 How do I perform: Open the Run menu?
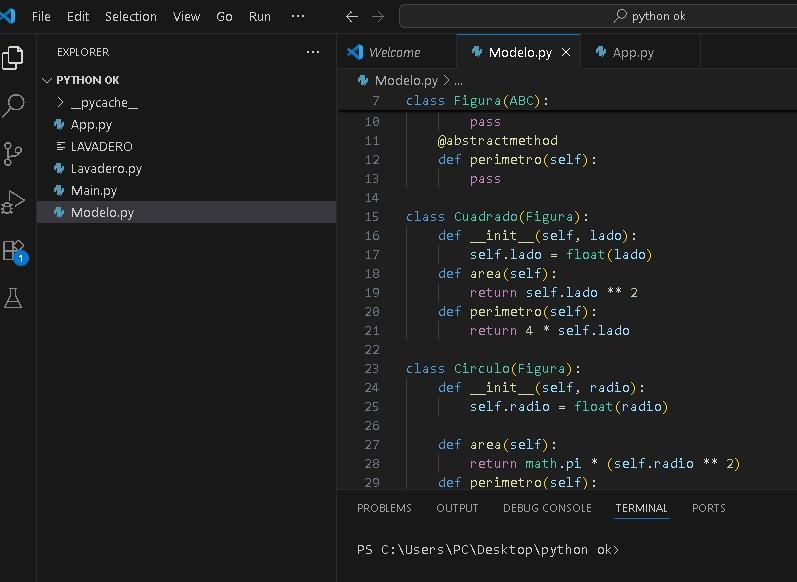259,16
